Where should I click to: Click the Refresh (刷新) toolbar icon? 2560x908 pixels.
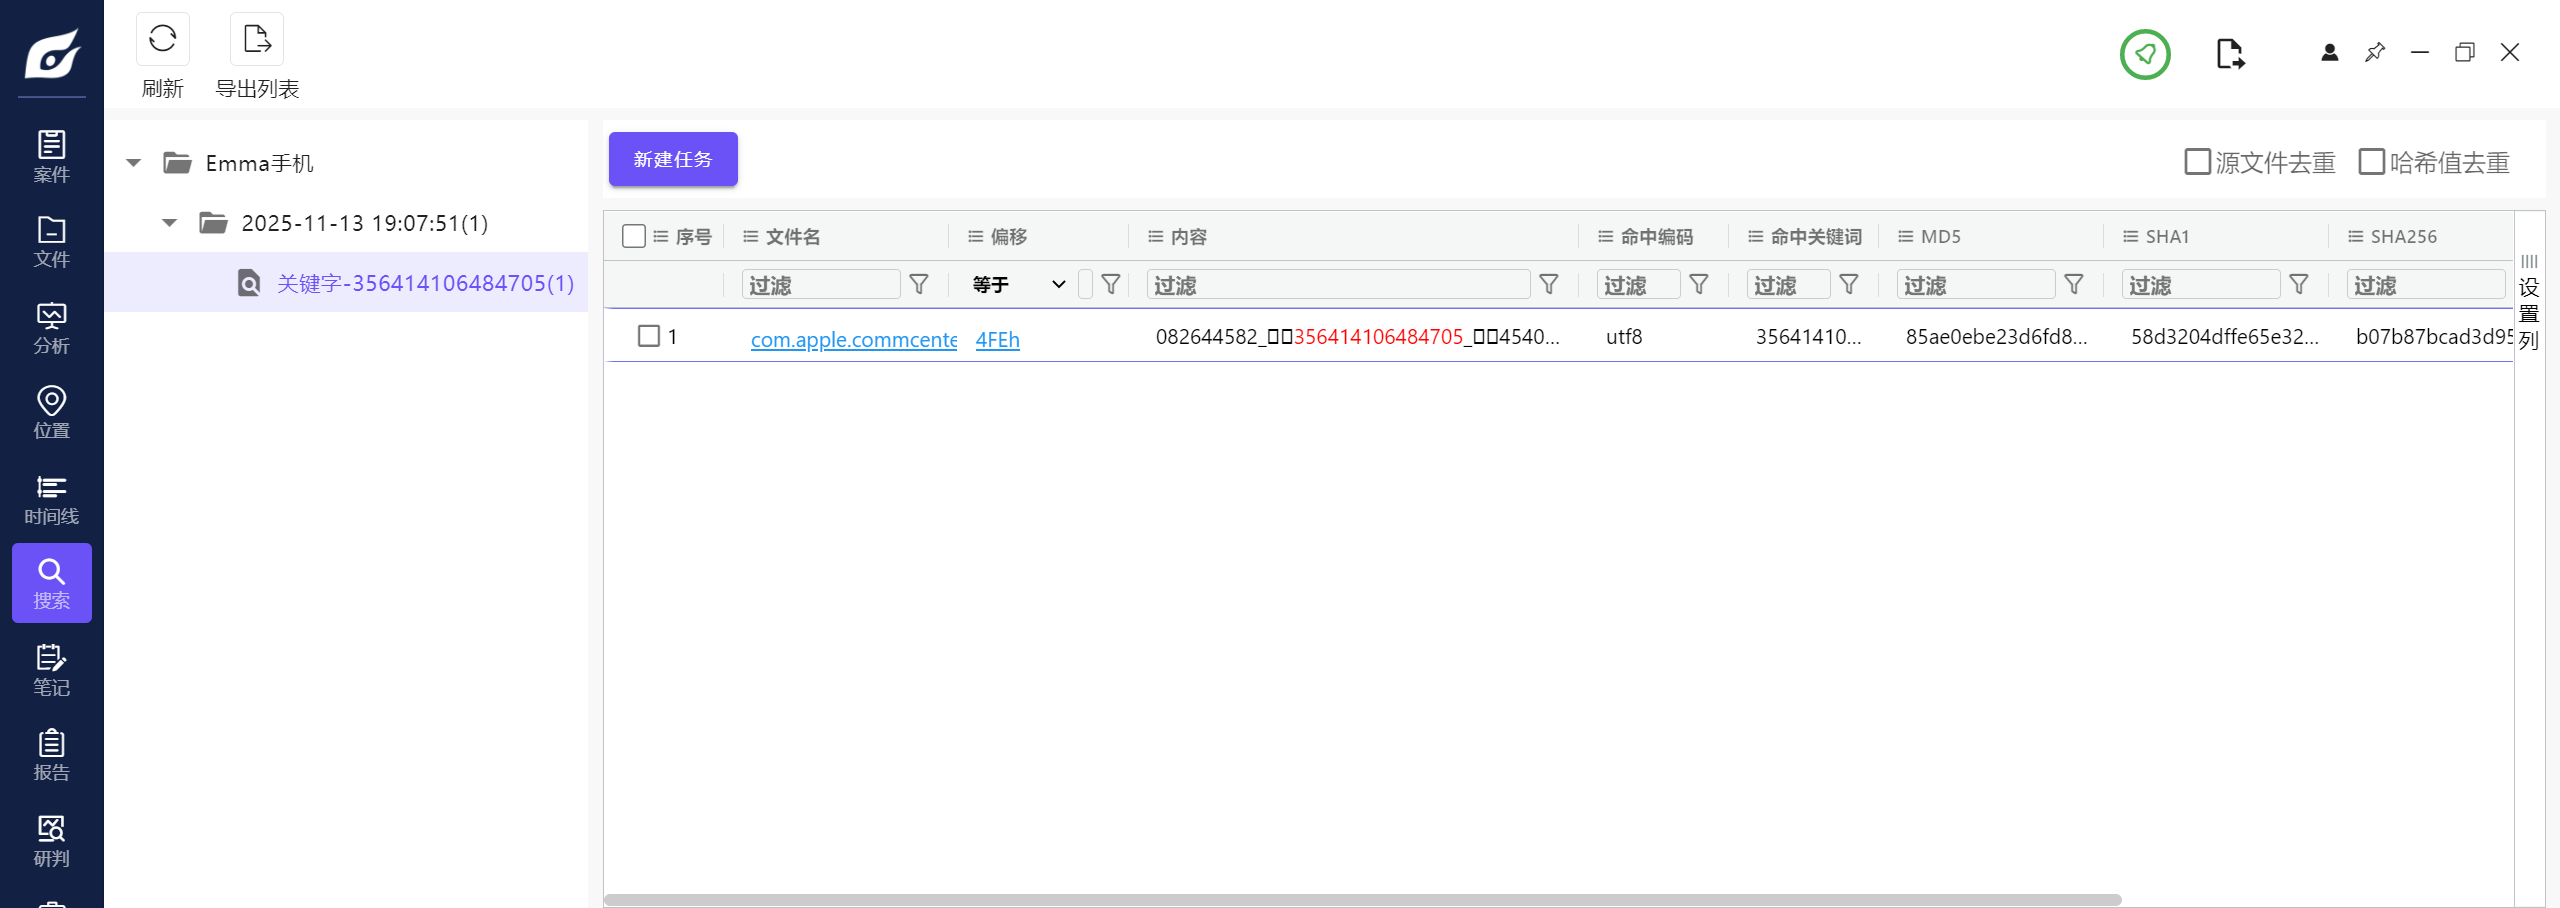click(x=162, y=40)
